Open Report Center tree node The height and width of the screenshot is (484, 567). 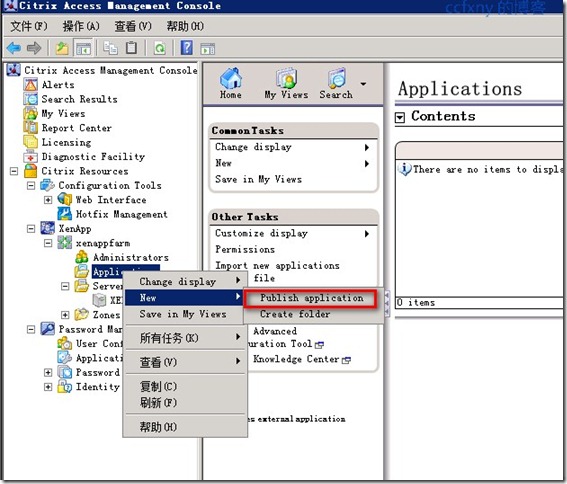click(x=76, y=128)
